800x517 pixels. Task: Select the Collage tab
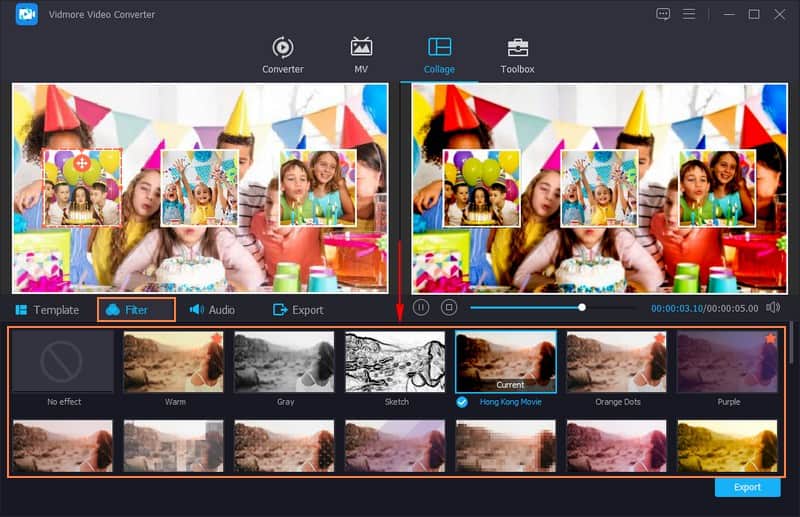[439, 55]
